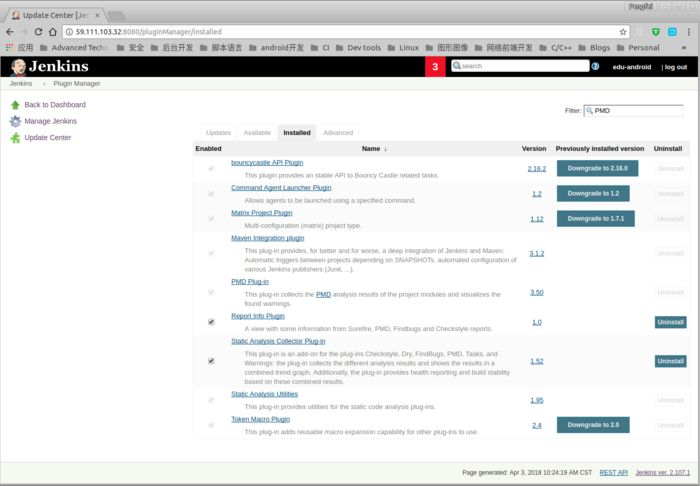Toggle Maven Integration plugin enabled checkbox
Image resolution: width=700 pixels, height=486 pixels.
(x=211, y=253)
